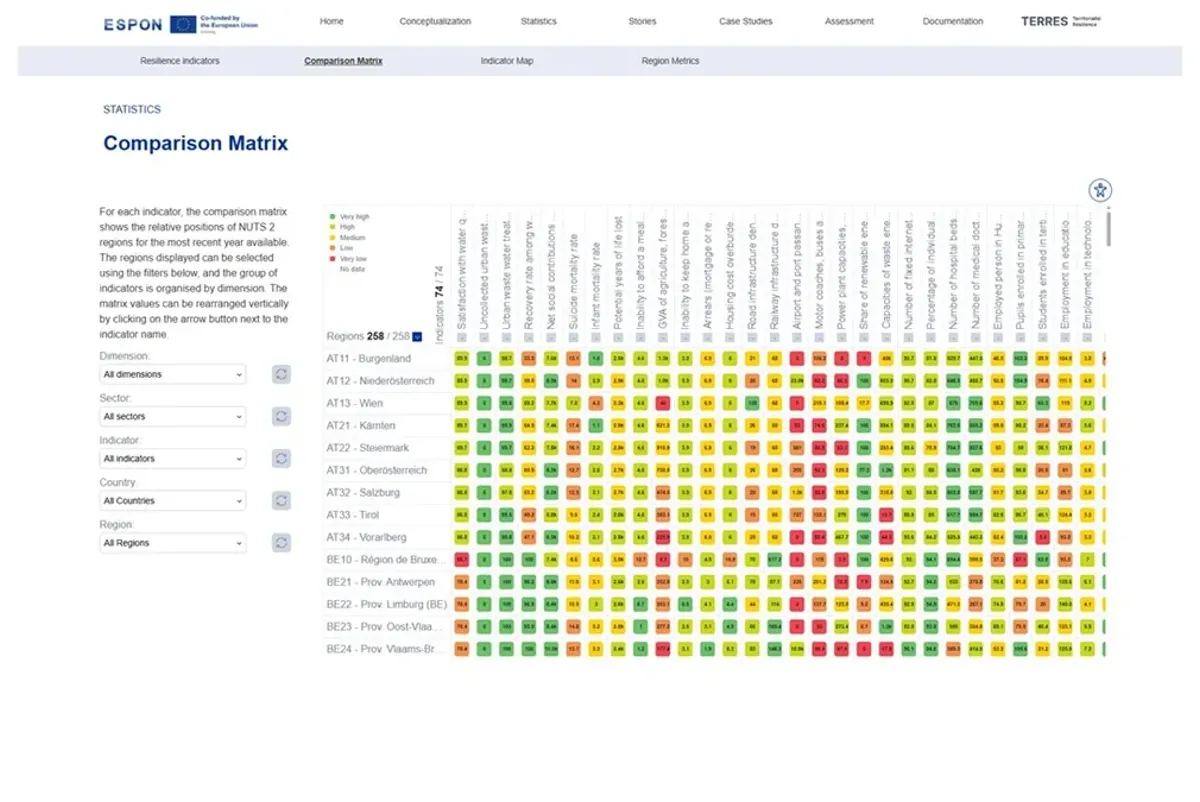Image resolution: width=1200 pixels, height=802 pixels.
Task: Toggle the Medium legend entry
Action: pyautogui.click(x=332, y=237)
